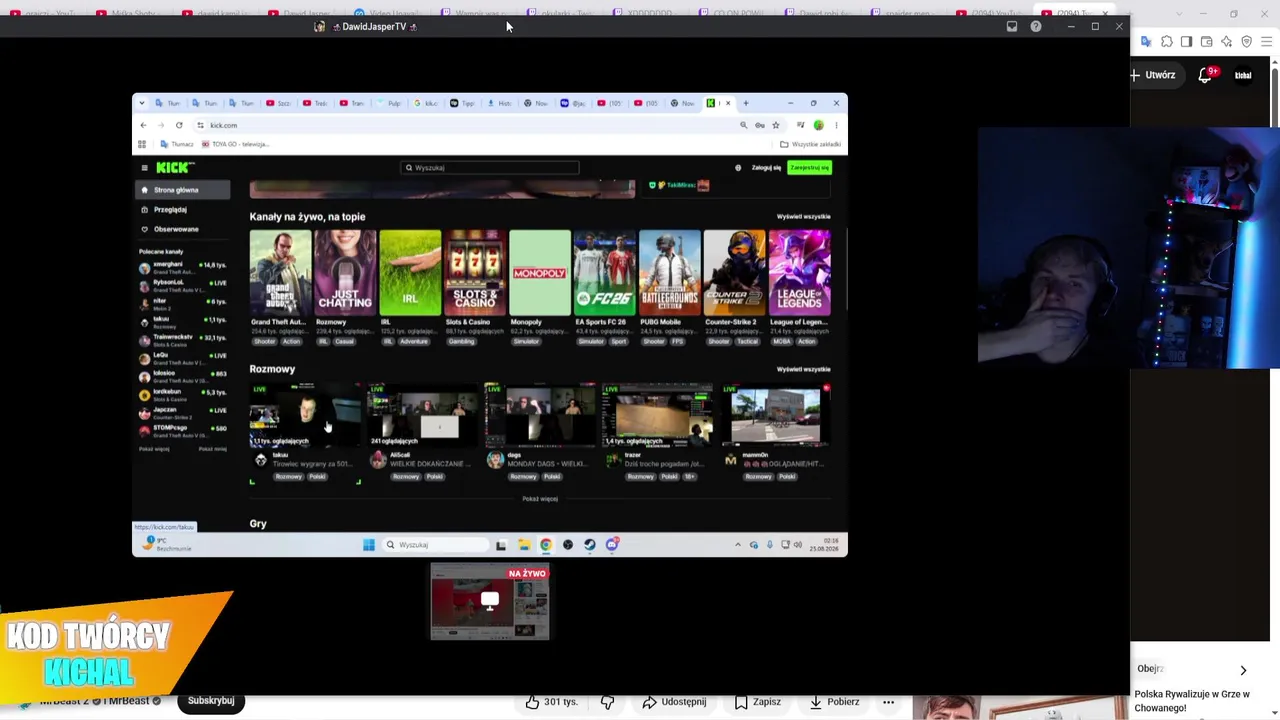Open the Kick sidebar hamburger menu

pos(144,168)
